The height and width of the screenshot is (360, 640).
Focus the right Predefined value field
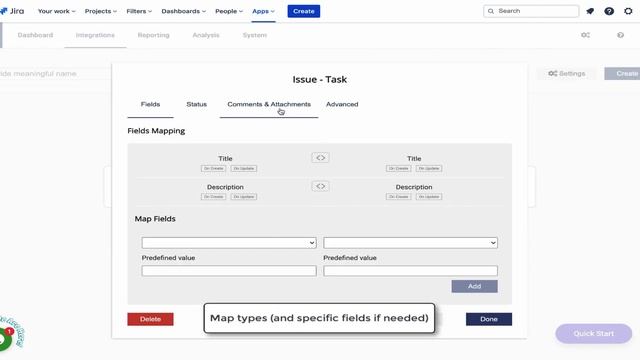[410, 271]
